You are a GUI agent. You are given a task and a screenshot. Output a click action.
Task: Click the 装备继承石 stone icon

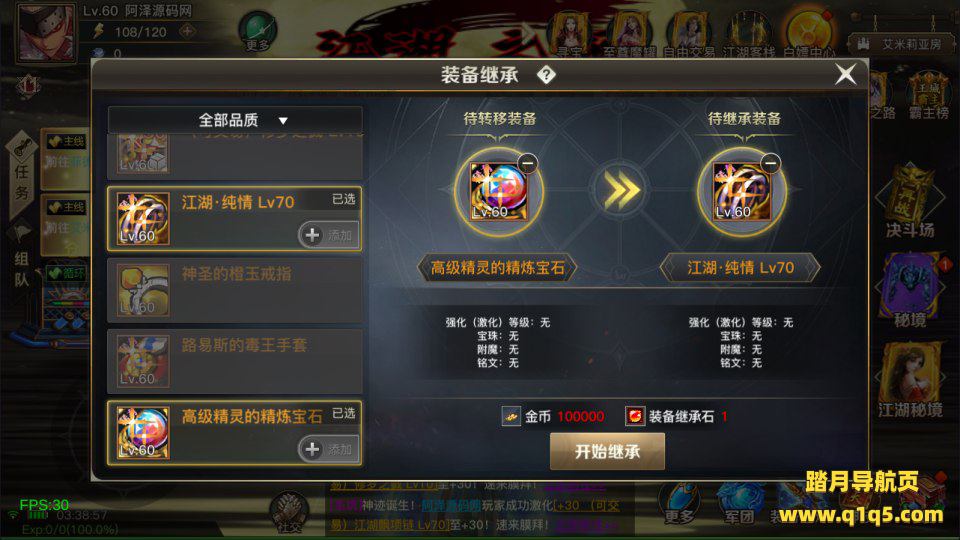click(635, 416)
